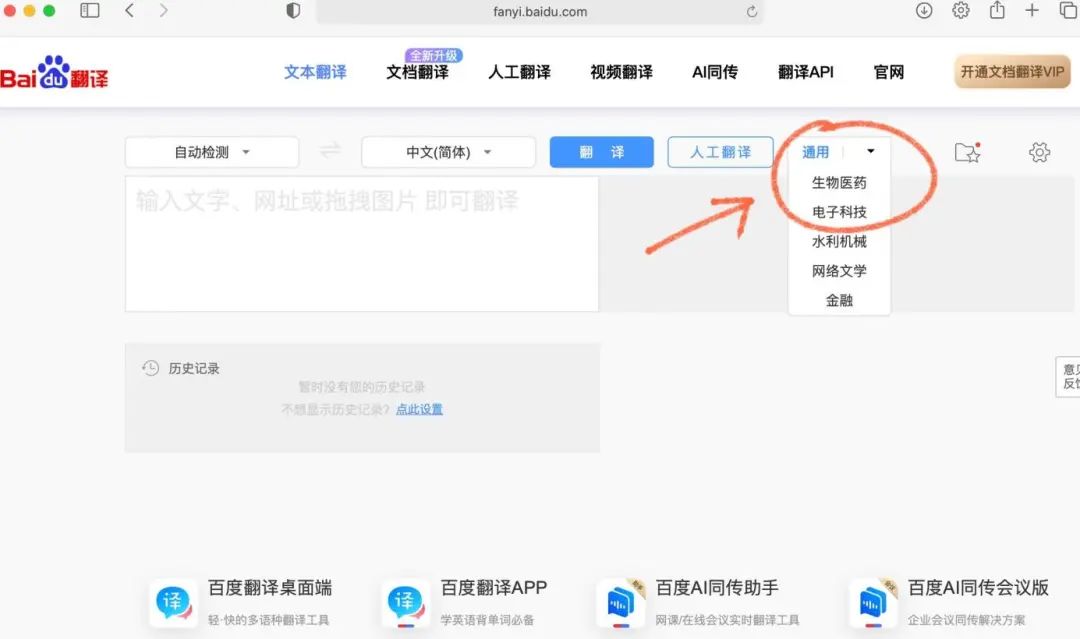Click the privacy shield icon
The width and height of the screenshot is (1080, 639).
293,10
